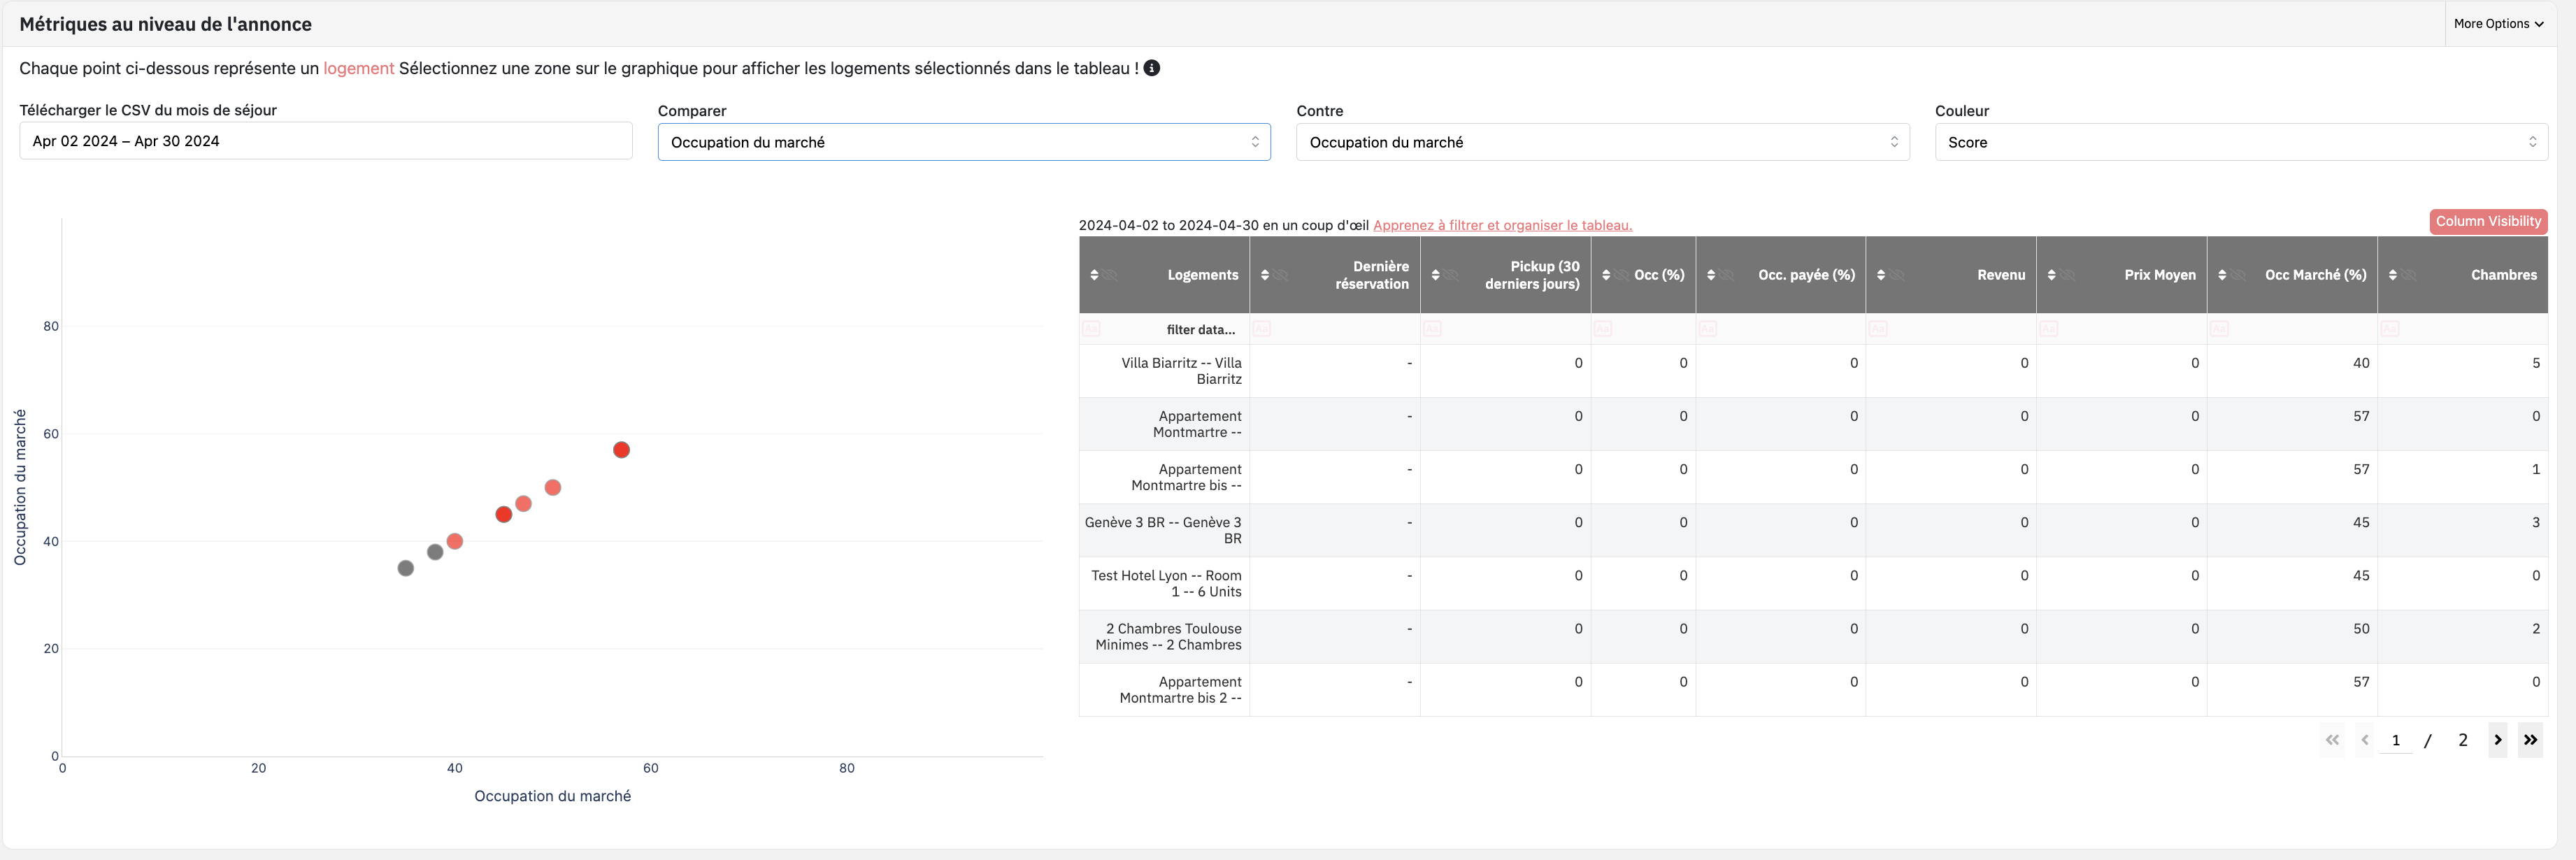Toggle case-sensitive filter for Occ (%) column
Screen dimensions: 2576x860
tap(1603, 329)
